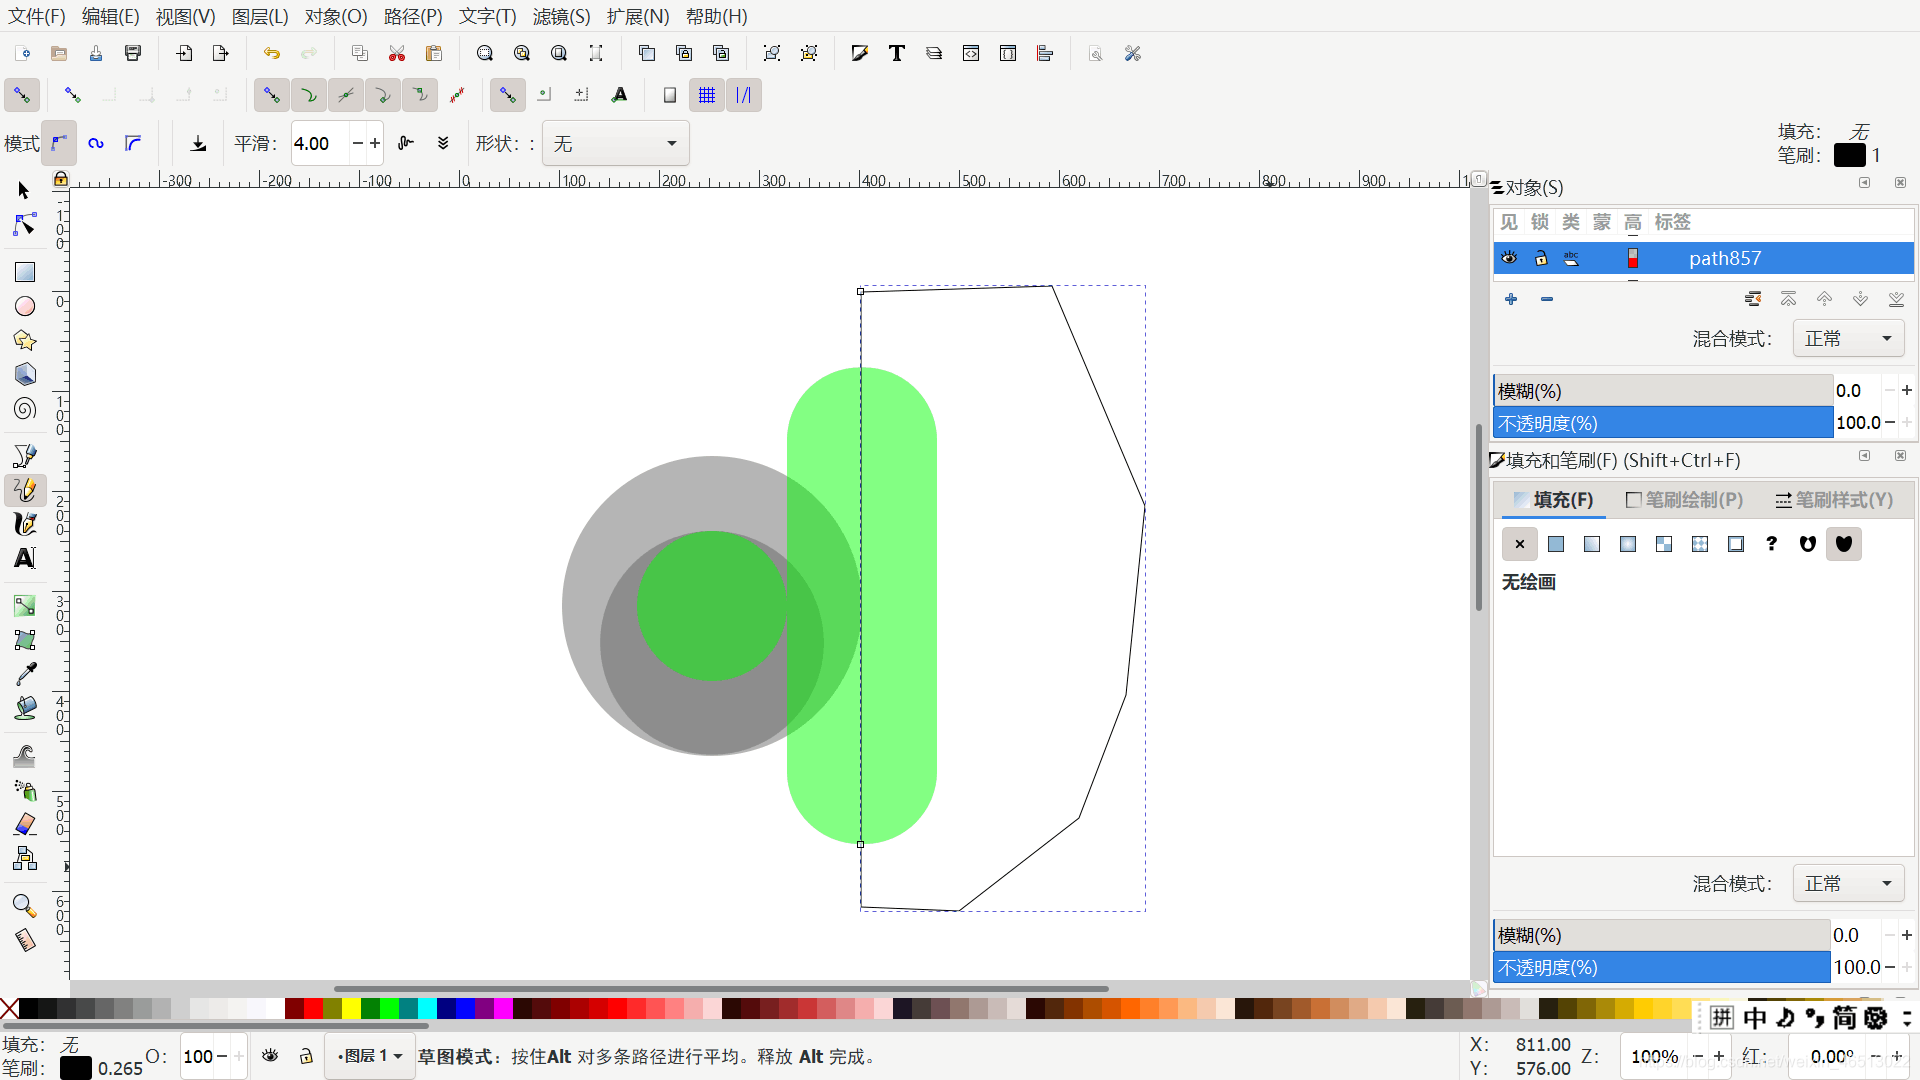
Task: Click the no paint X button
Action: coord(1520,544)
